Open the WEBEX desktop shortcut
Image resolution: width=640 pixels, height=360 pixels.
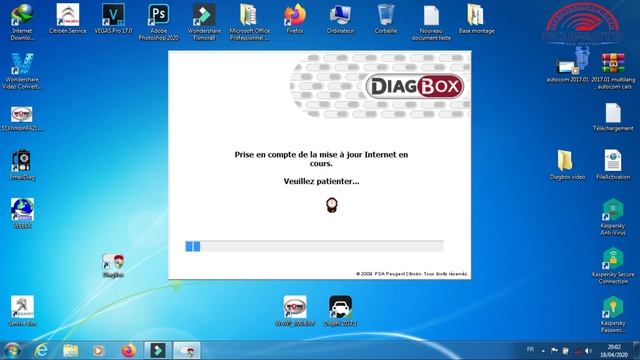22,213
